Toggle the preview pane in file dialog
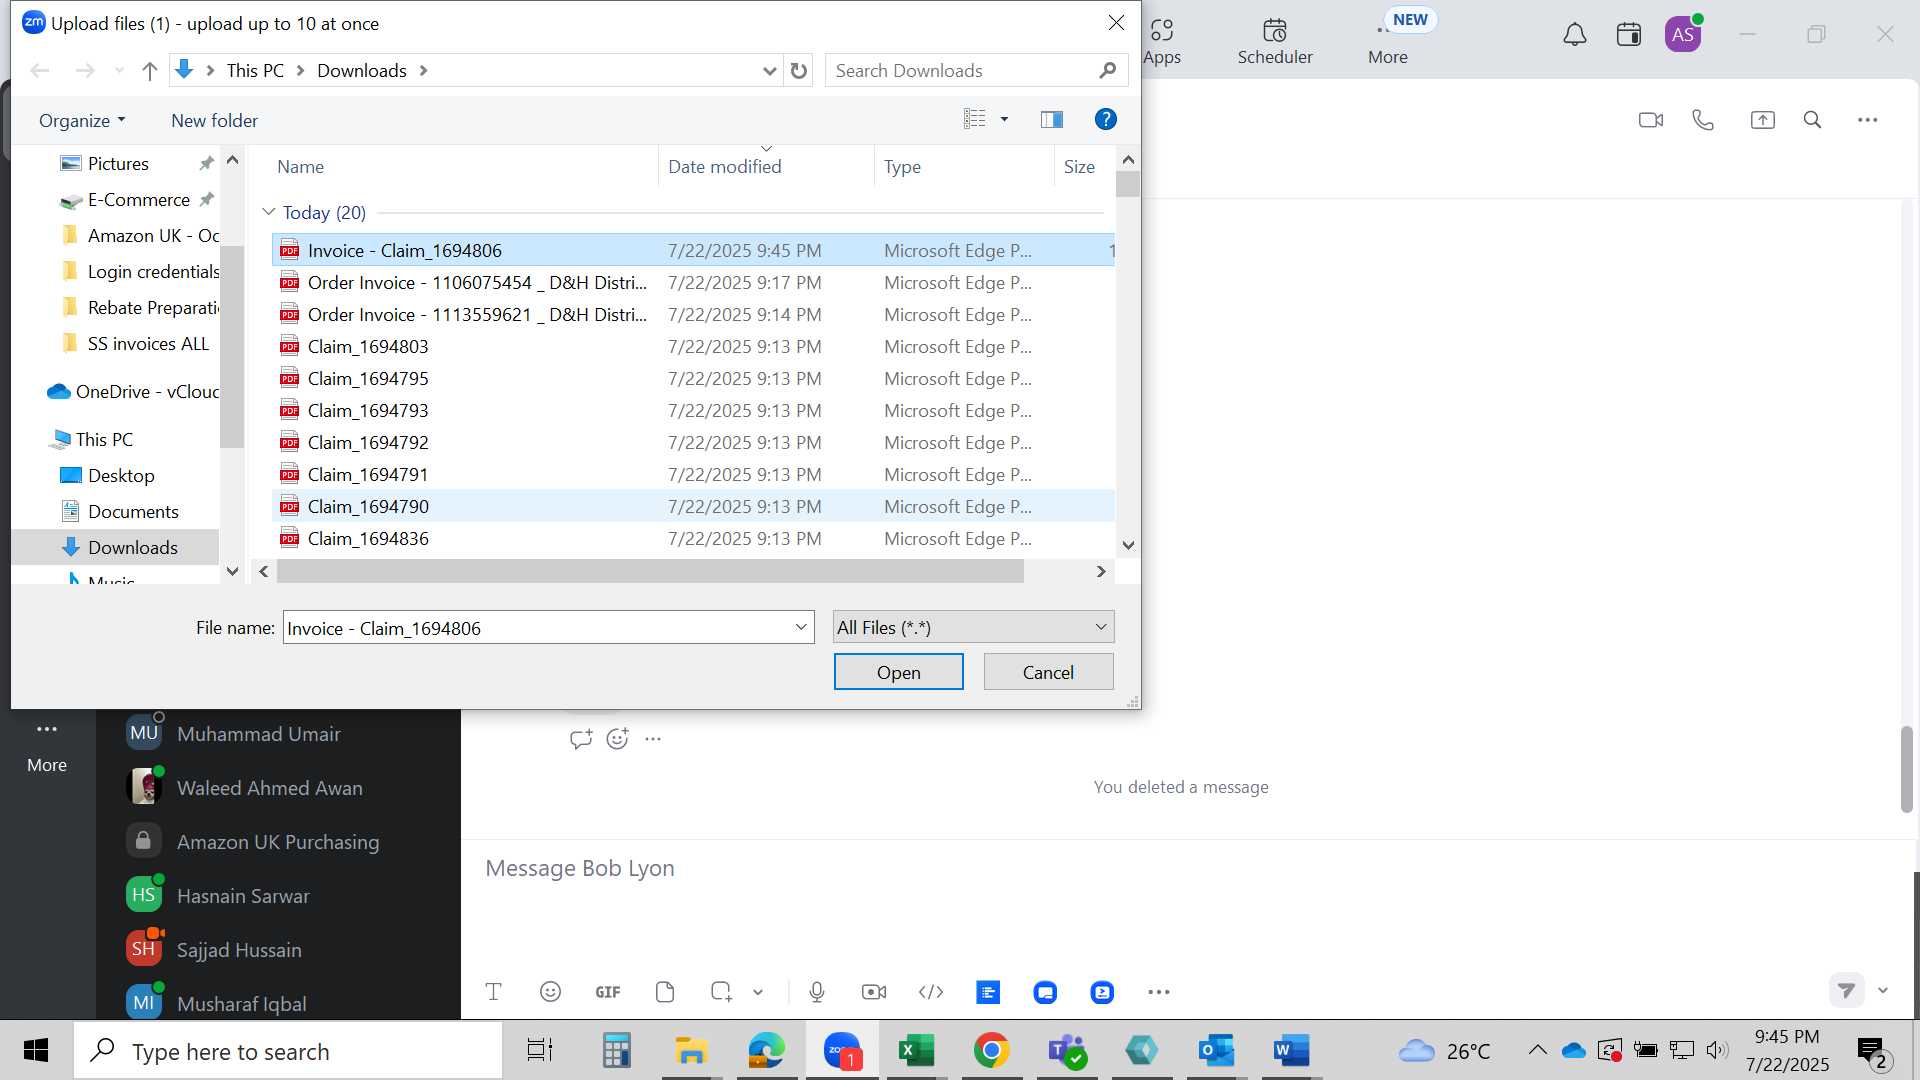 (1052, 120)
